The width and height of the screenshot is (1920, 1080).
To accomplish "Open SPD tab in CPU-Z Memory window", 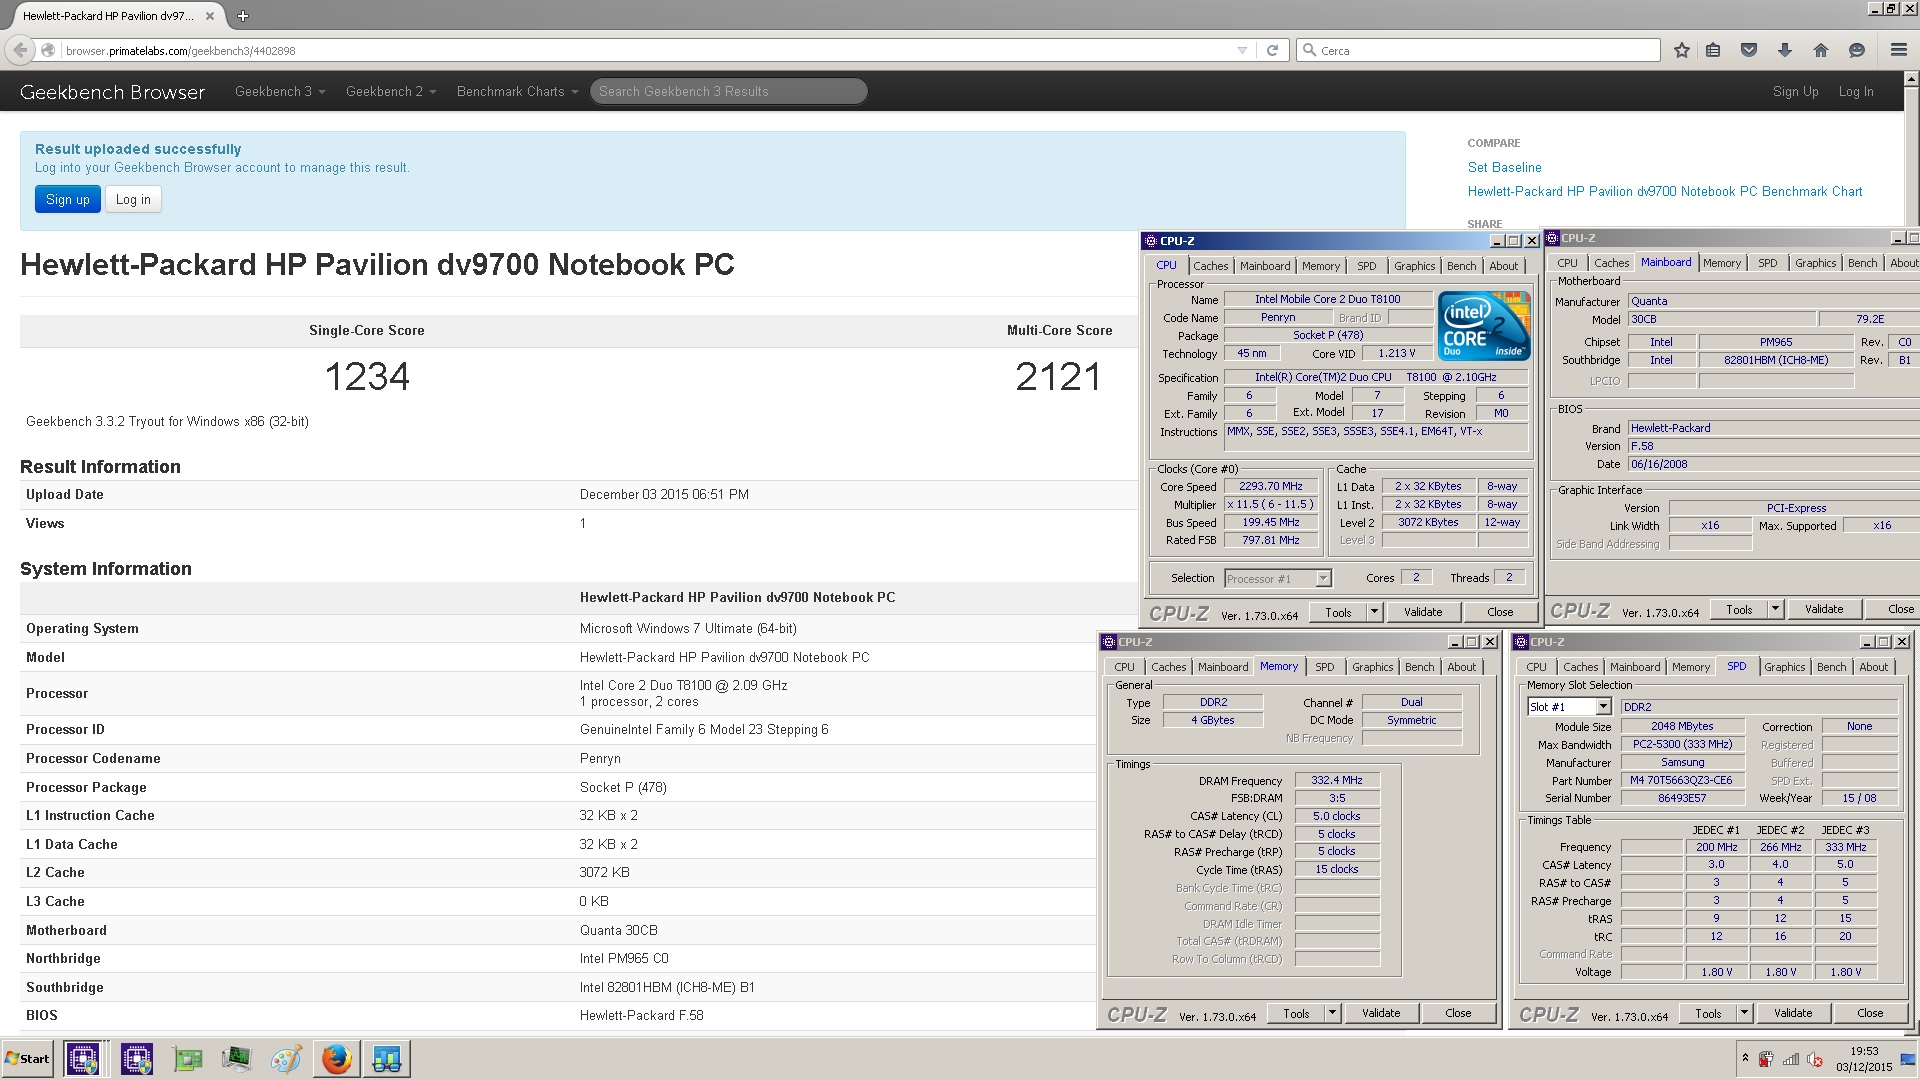I will tap(1324, 667).
